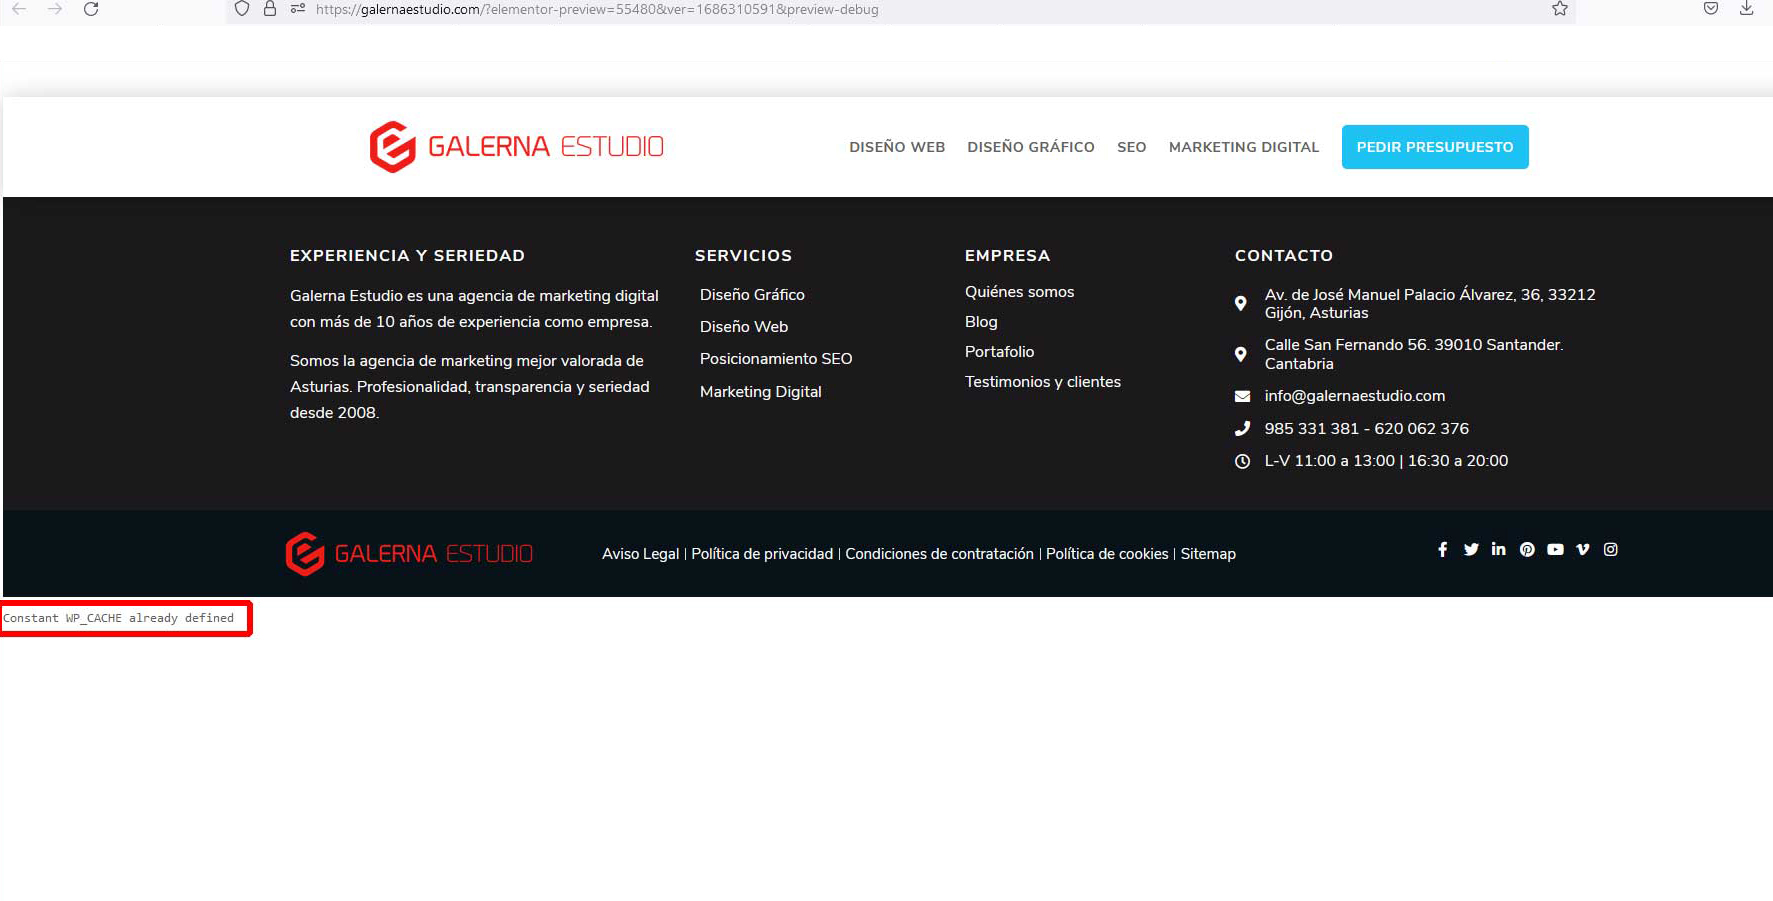Click the envelope icon by email address
This screenshot has height=901, width=1773.
[1242, 396]
